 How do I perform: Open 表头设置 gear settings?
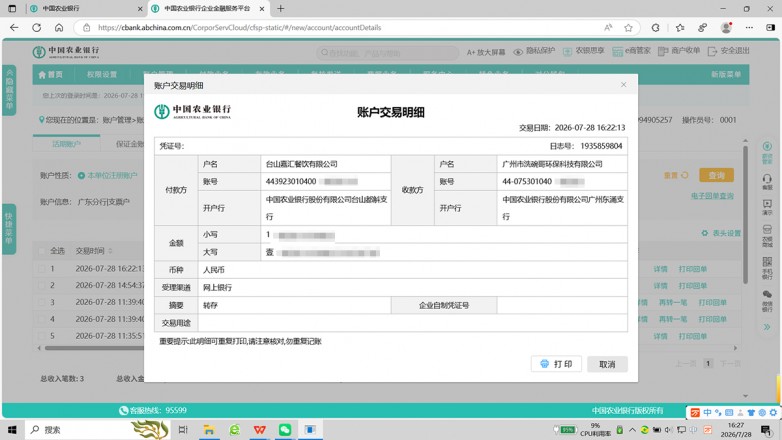pyautogui.click(x=721, y=233)
